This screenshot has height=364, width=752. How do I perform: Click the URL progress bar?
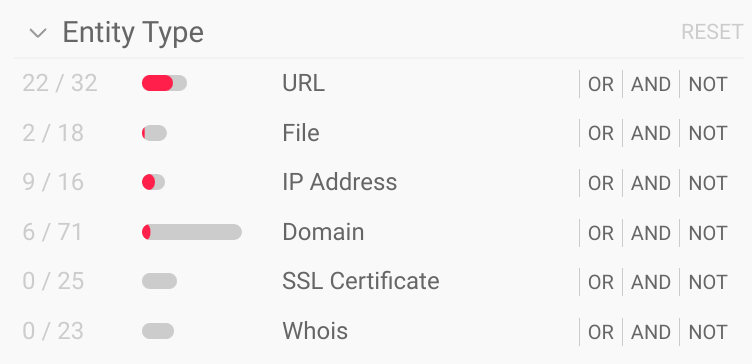pos(164,83)
